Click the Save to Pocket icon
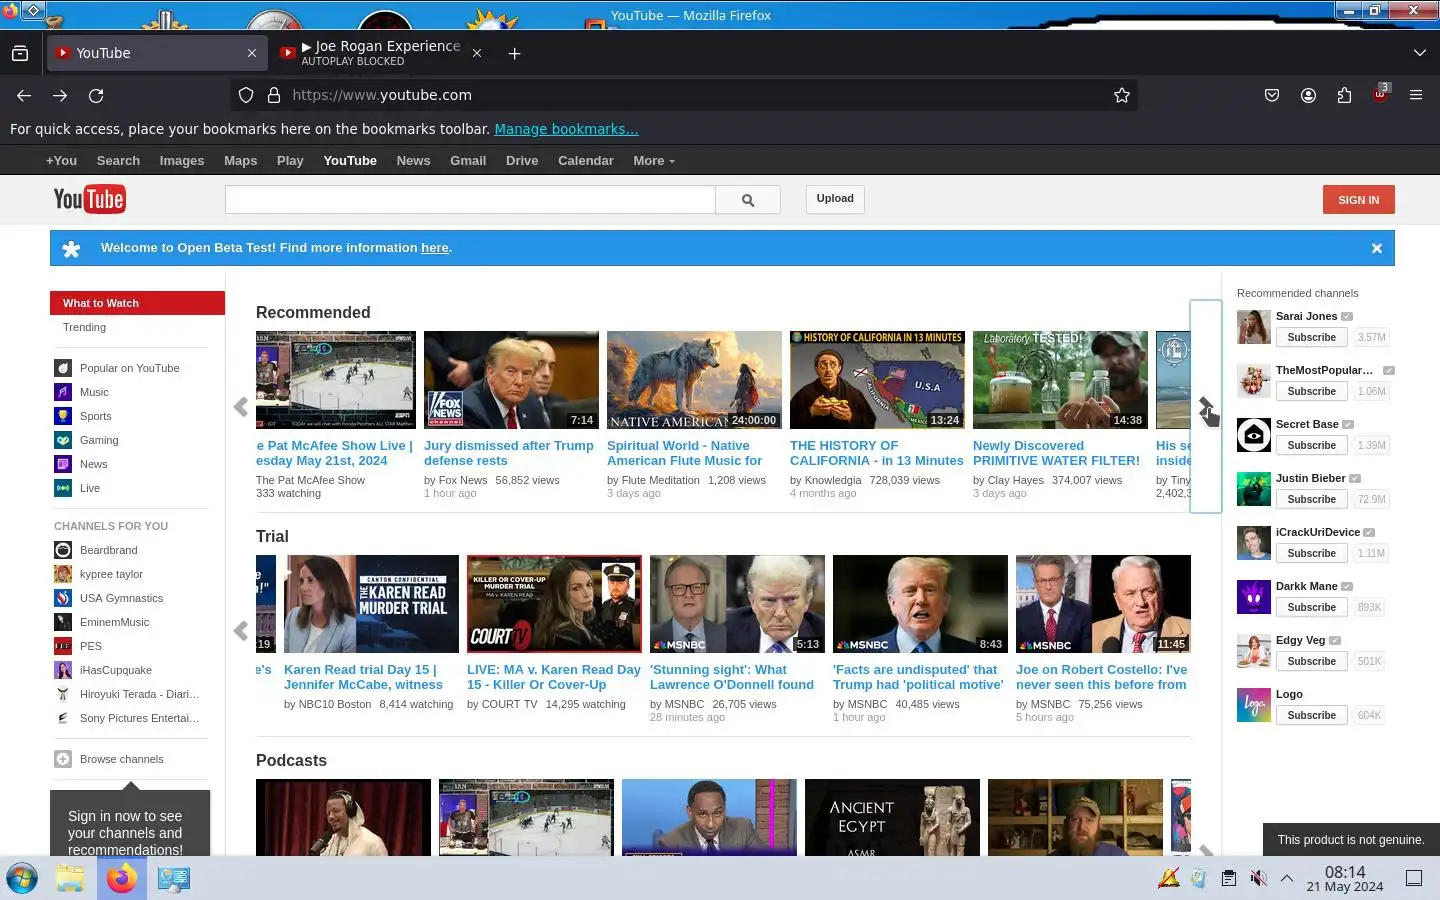This screenshot has width=1440, height=900. (x=1272, y=95)
